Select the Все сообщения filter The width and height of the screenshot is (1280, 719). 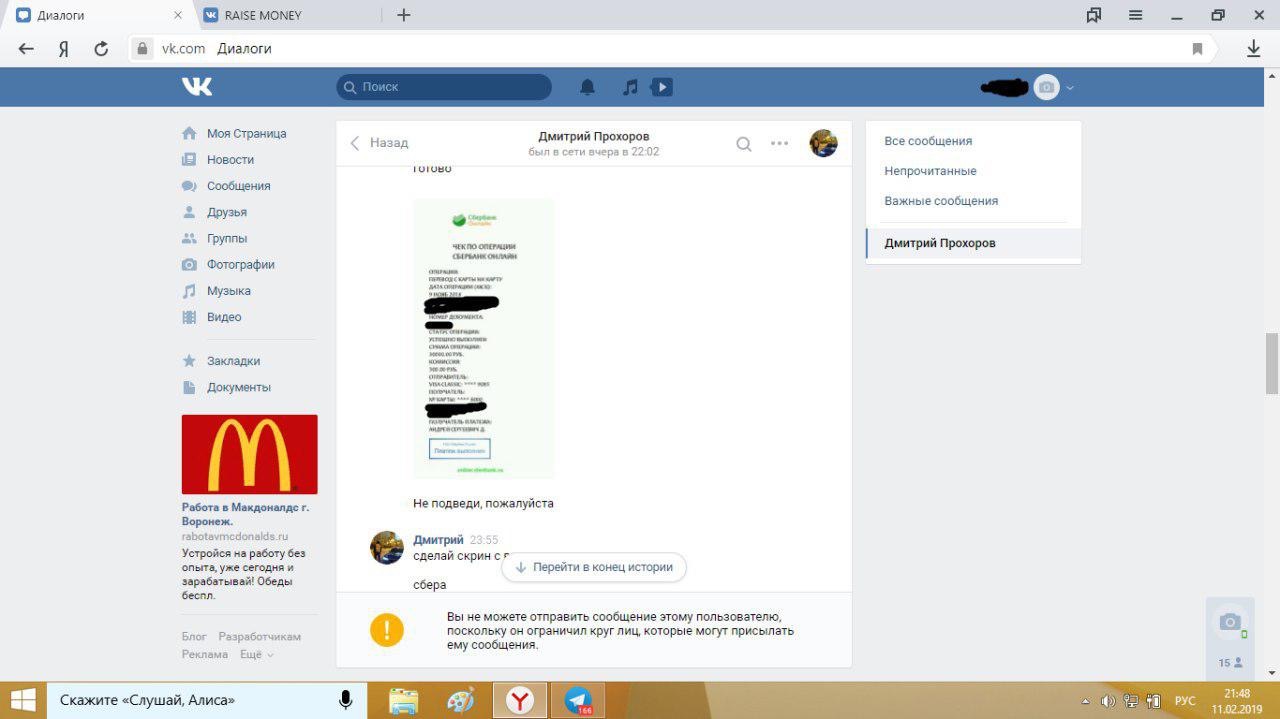tap(973, 141)
